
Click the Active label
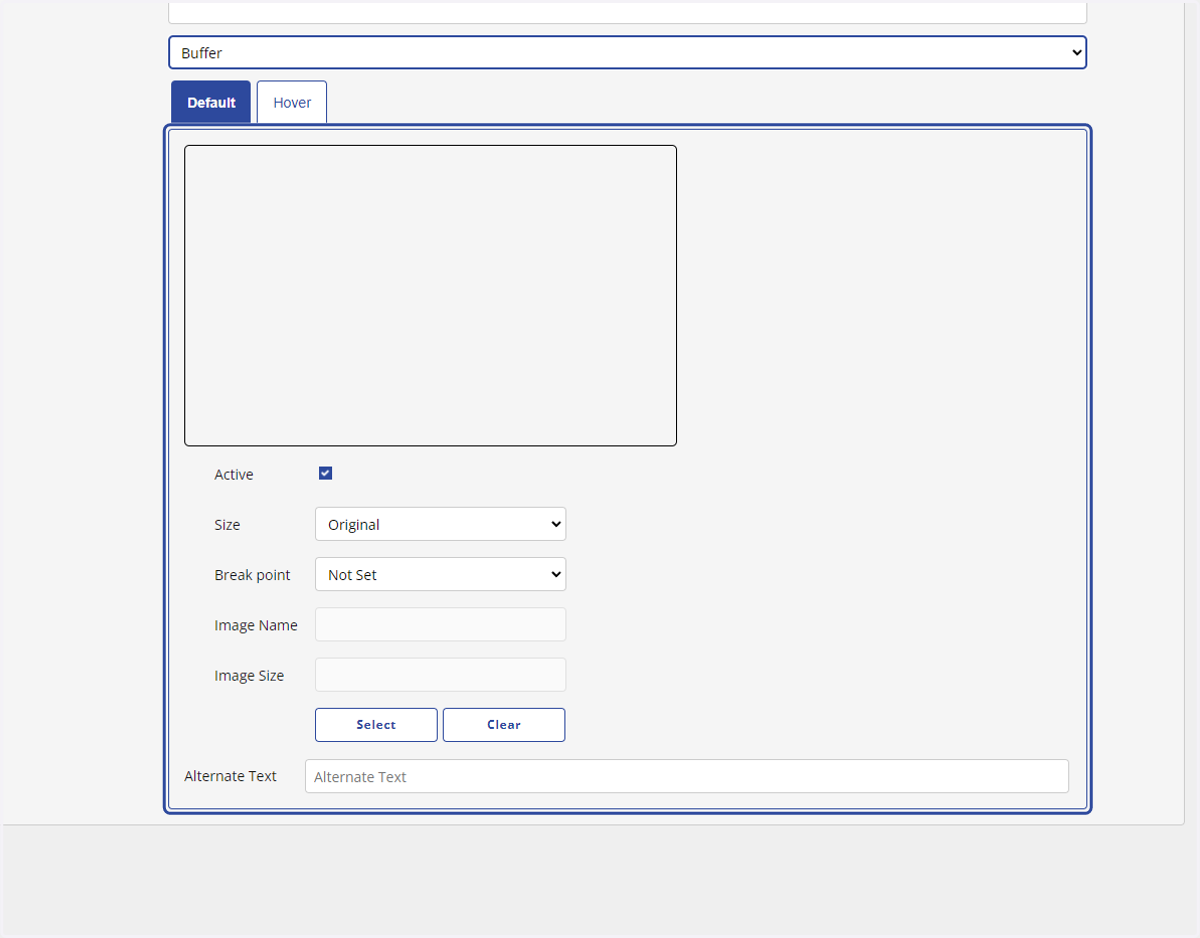234,474
